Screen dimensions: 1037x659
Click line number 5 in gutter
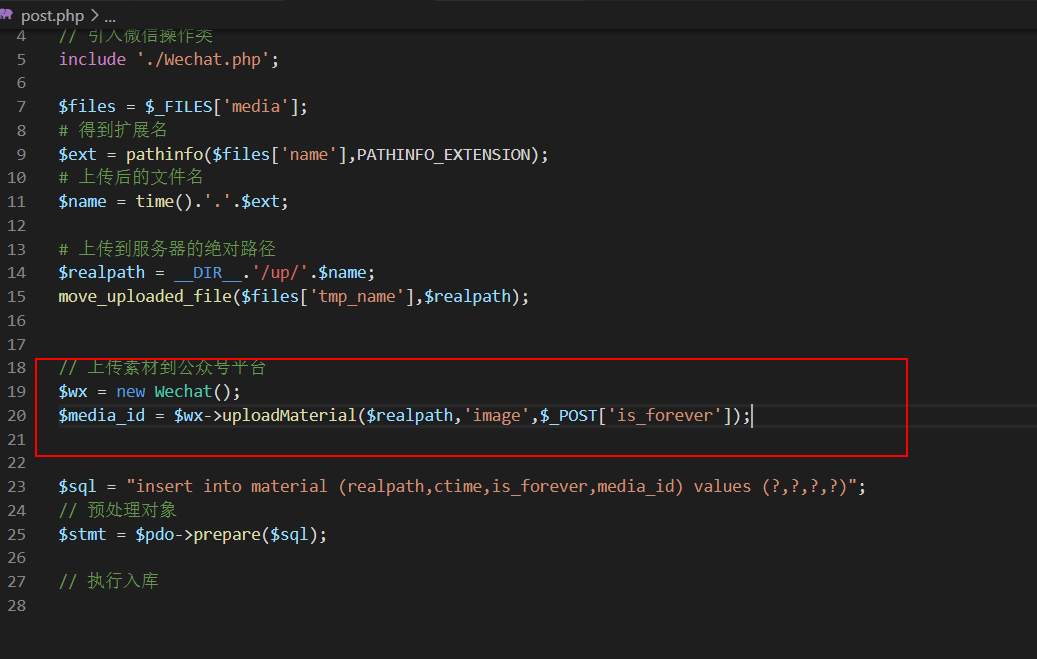[21, 60]
